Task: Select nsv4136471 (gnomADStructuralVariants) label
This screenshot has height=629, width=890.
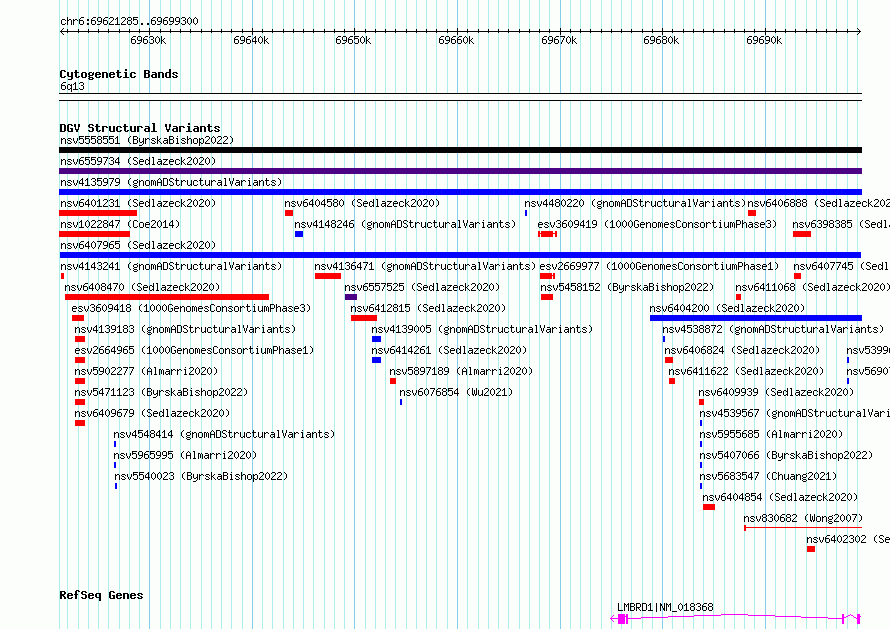Action: click(x=425, y=266)
